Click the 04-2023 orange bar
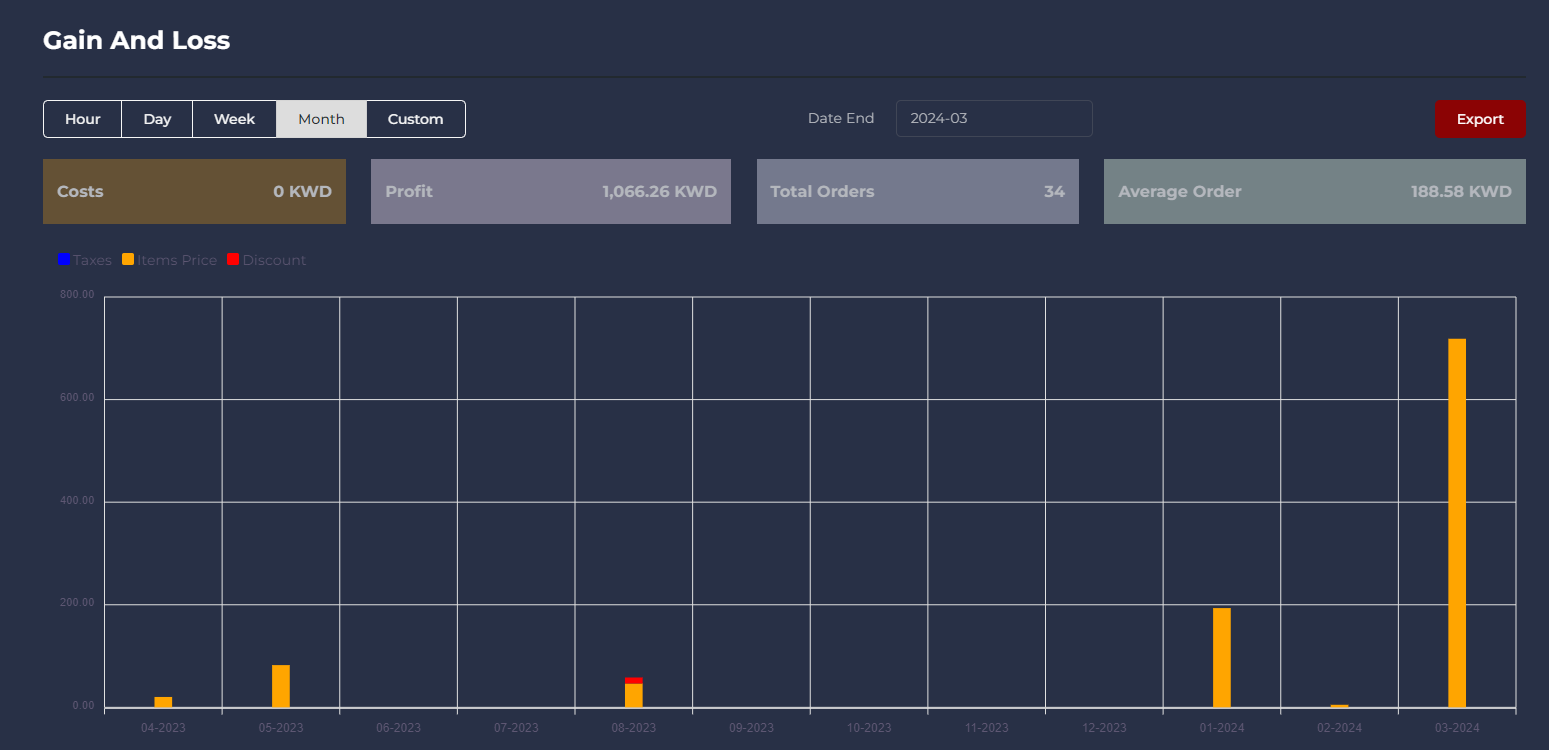 tap(163, 702)
